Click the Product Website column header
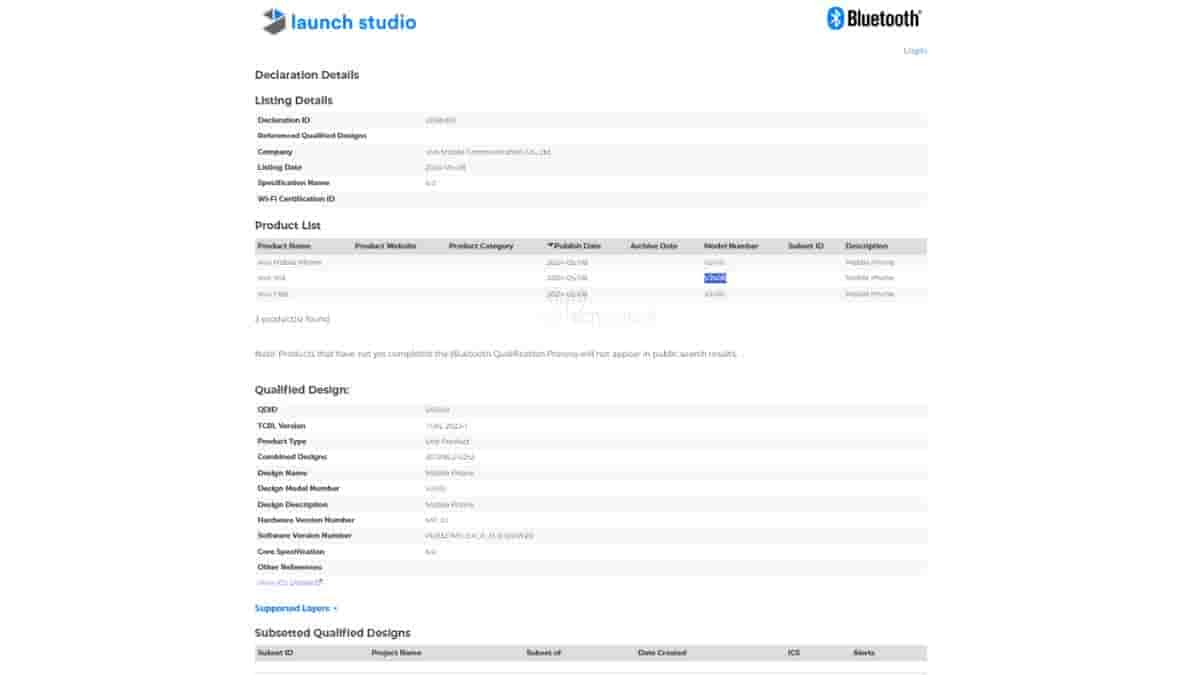Screen dimensions: 1200x675 point(385,246)
